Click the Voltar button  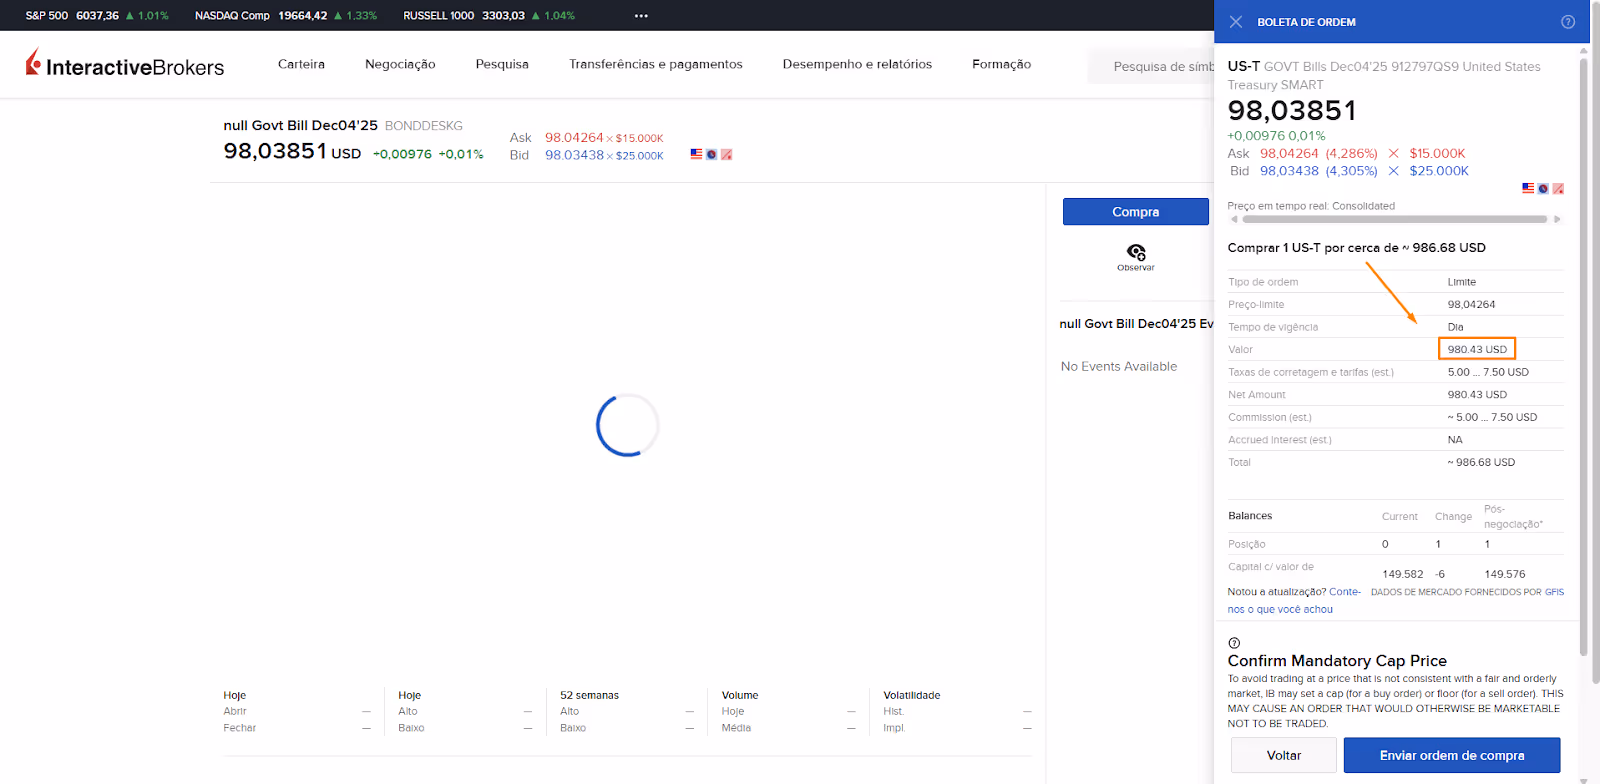point(1284,755)
